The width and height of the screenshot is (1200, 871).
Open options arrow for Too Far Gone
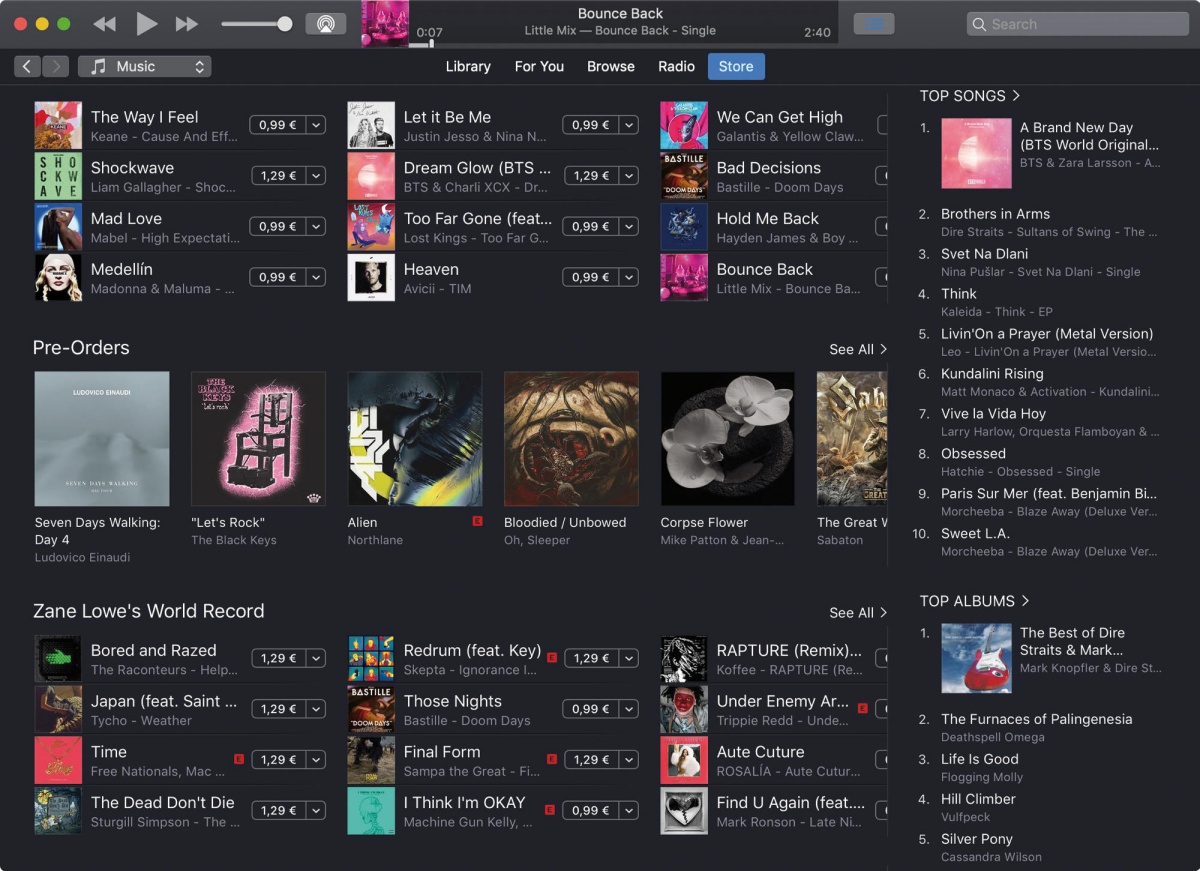click(x=629, y=226)
